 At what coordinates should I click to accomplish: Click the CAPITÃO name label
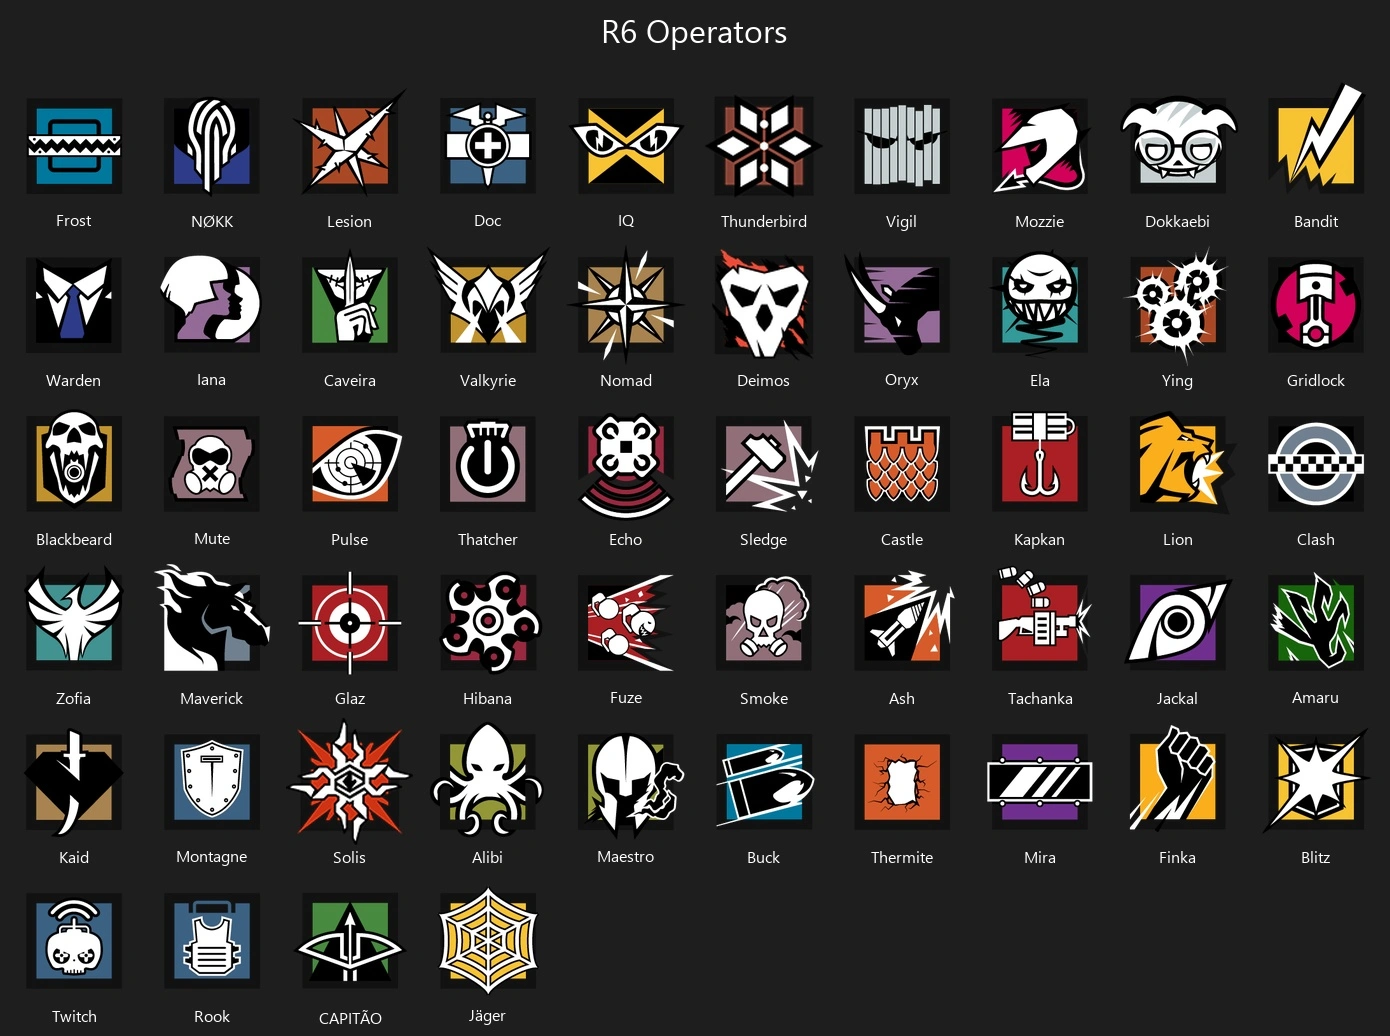pos(350,1018)
